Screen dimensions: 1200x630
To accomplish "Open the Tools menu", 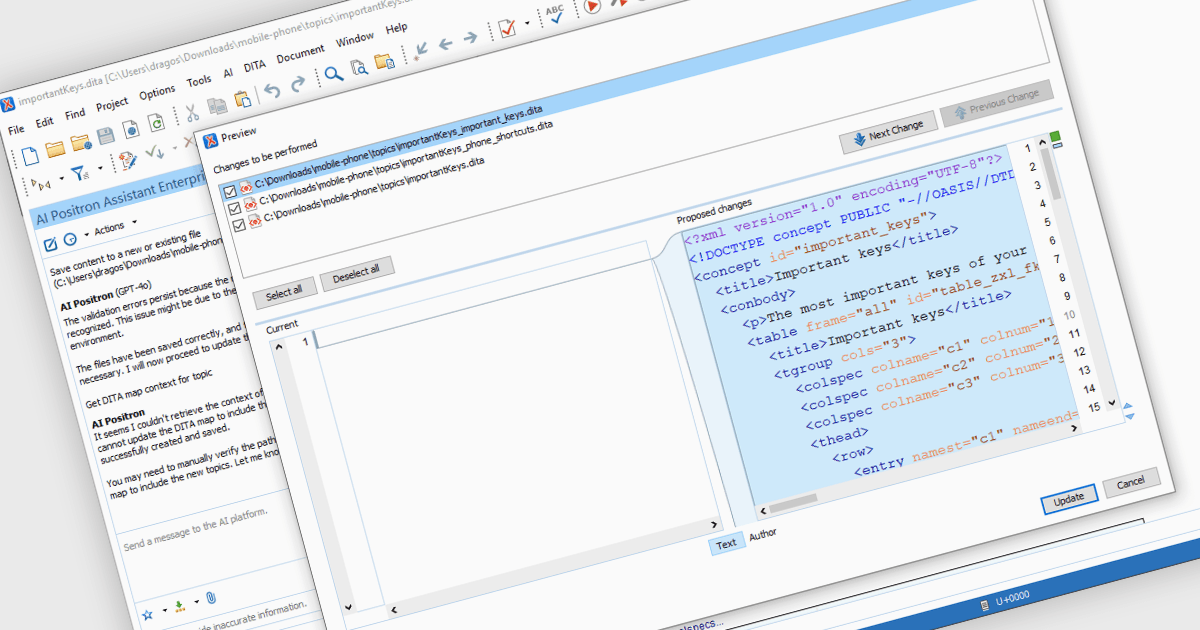I will click(x=198, y=80).
